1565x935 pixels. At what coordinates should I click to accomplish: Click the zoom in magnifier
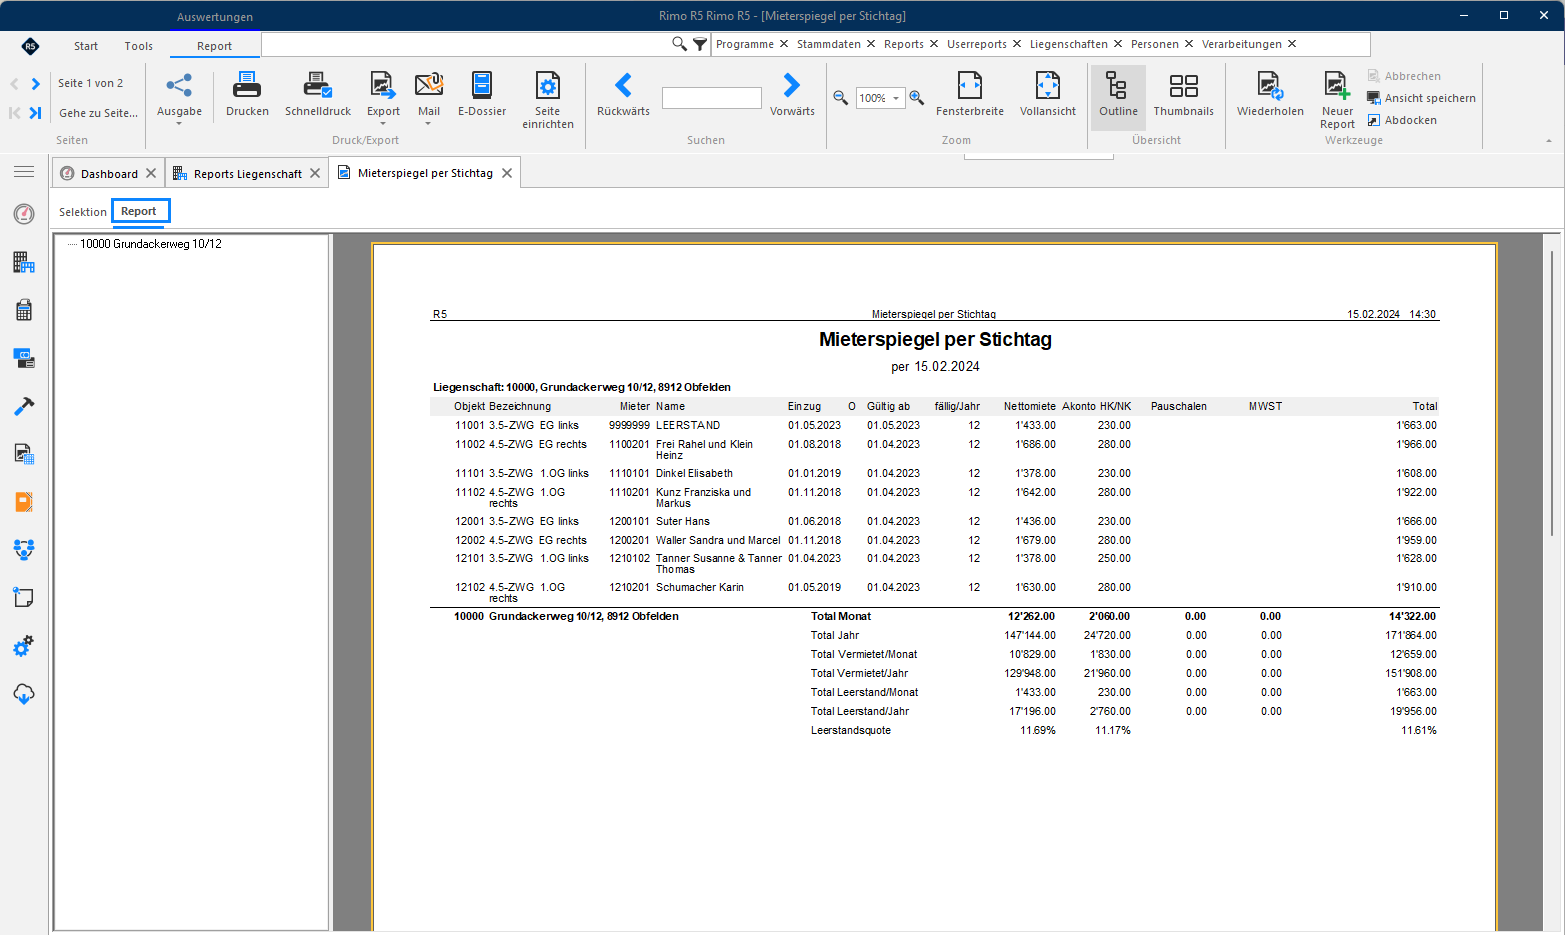coord(916,98)
